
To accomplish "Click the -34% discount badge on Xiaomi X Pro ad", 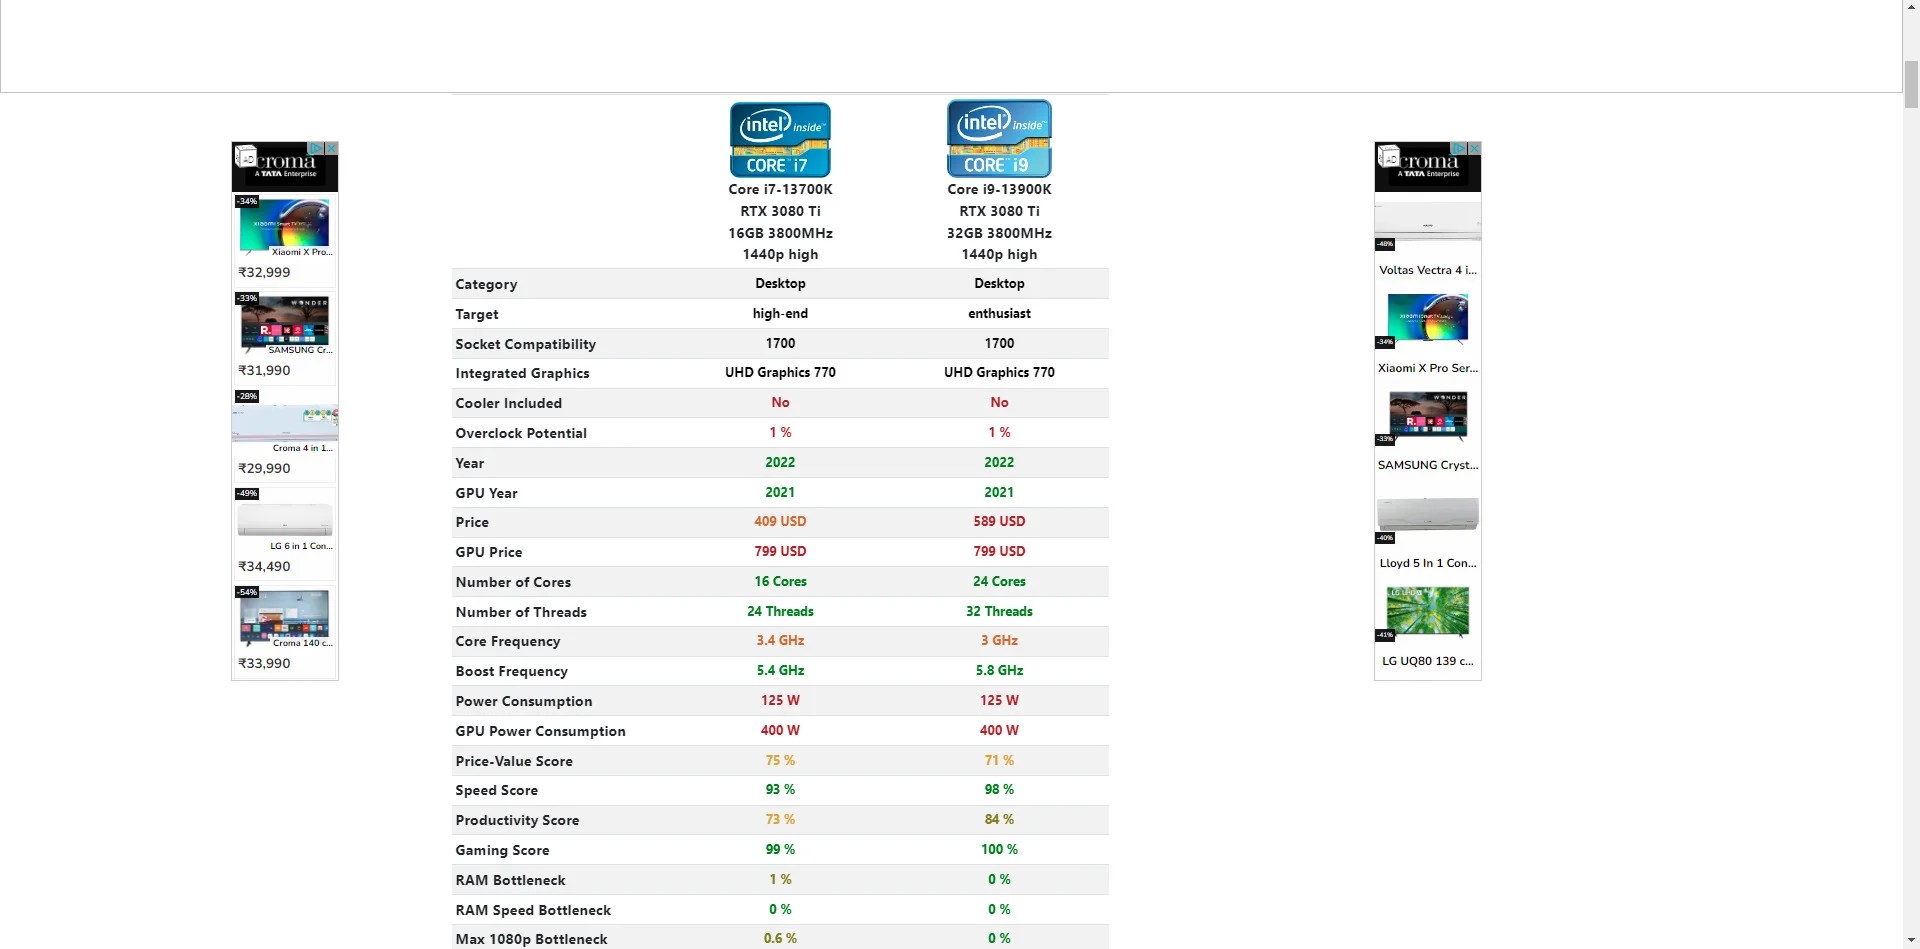I will tap(246, 201).
